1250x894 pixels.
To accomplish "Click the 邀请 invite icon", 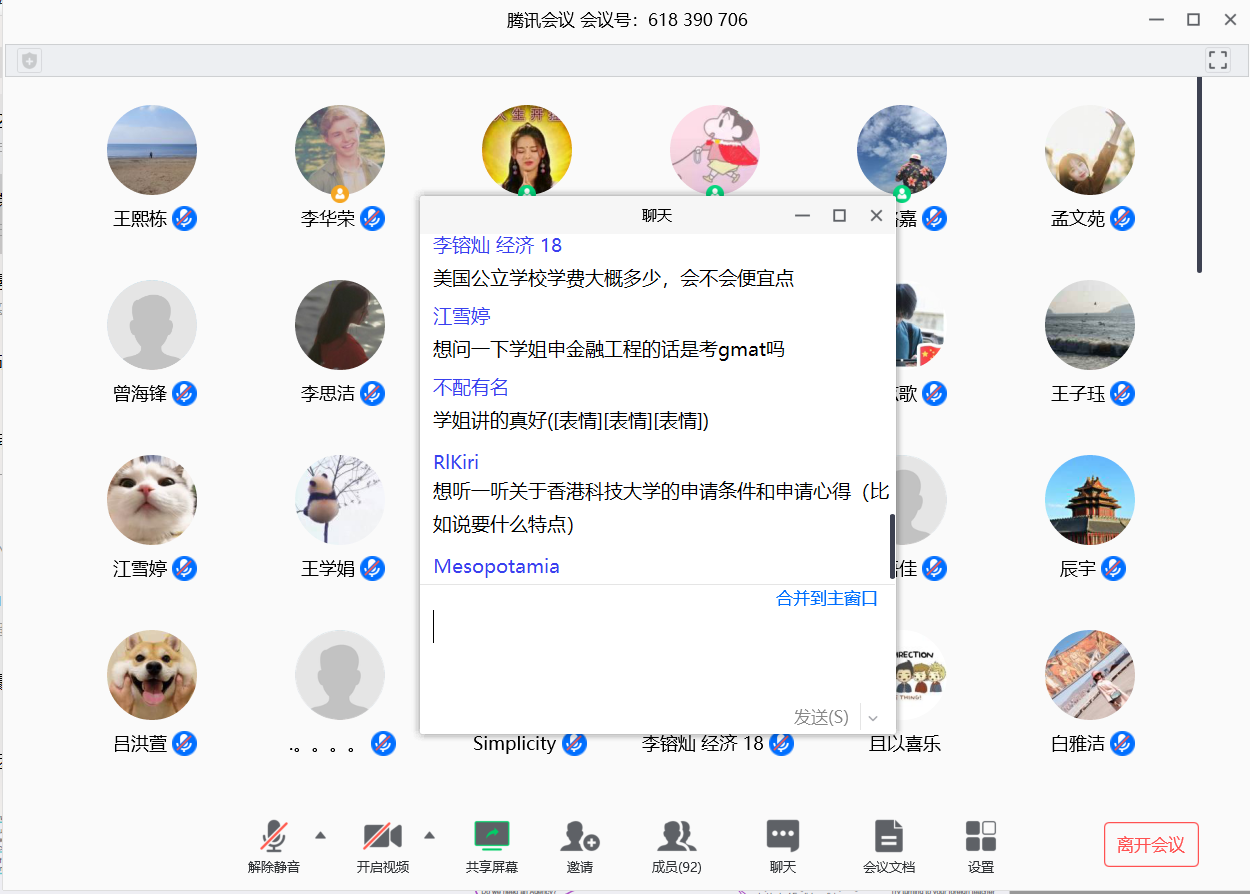I will [x=579, y=836].
